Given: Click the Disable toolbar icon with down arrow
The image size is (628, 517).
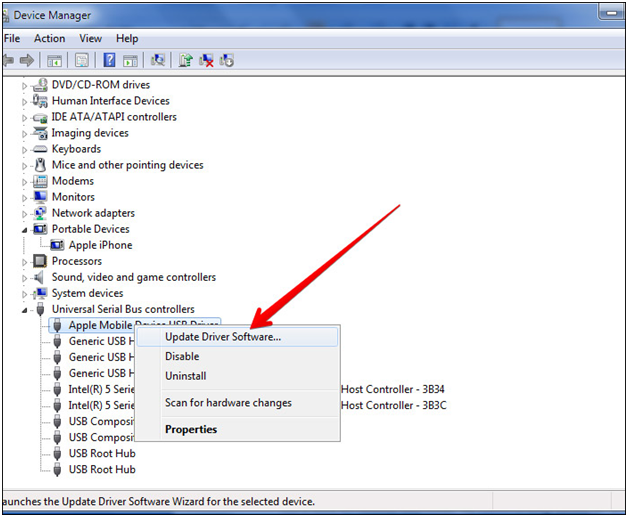Looking at the screenshot, I should (227, 61).
